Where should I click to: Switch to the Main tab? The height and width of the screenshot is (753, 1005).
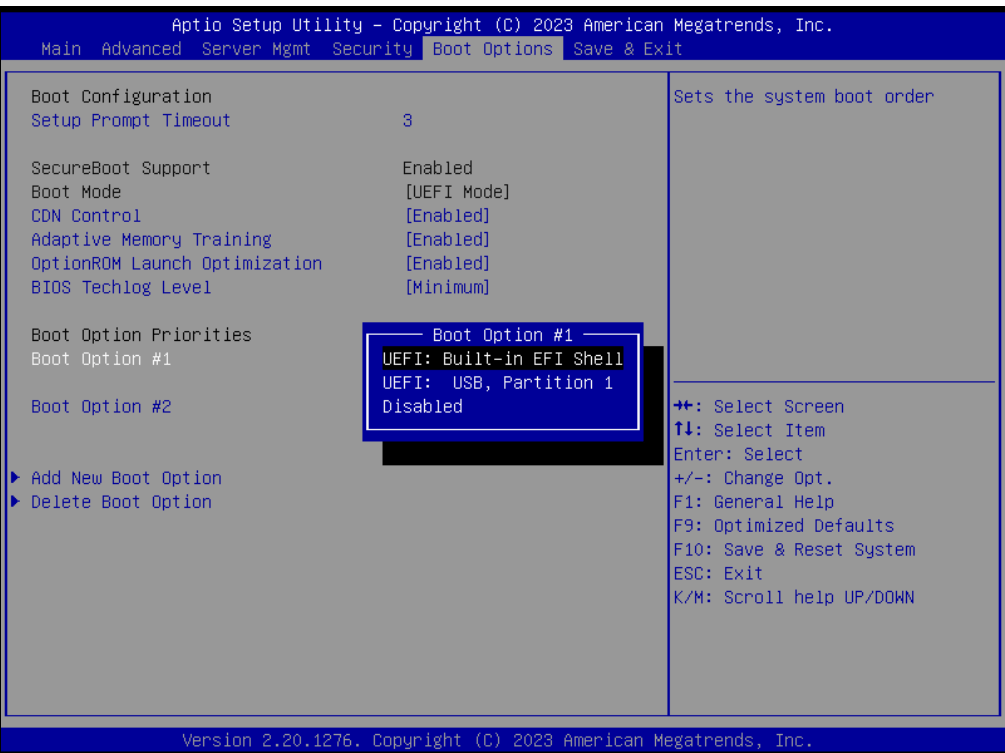click(x=61, y=49)
